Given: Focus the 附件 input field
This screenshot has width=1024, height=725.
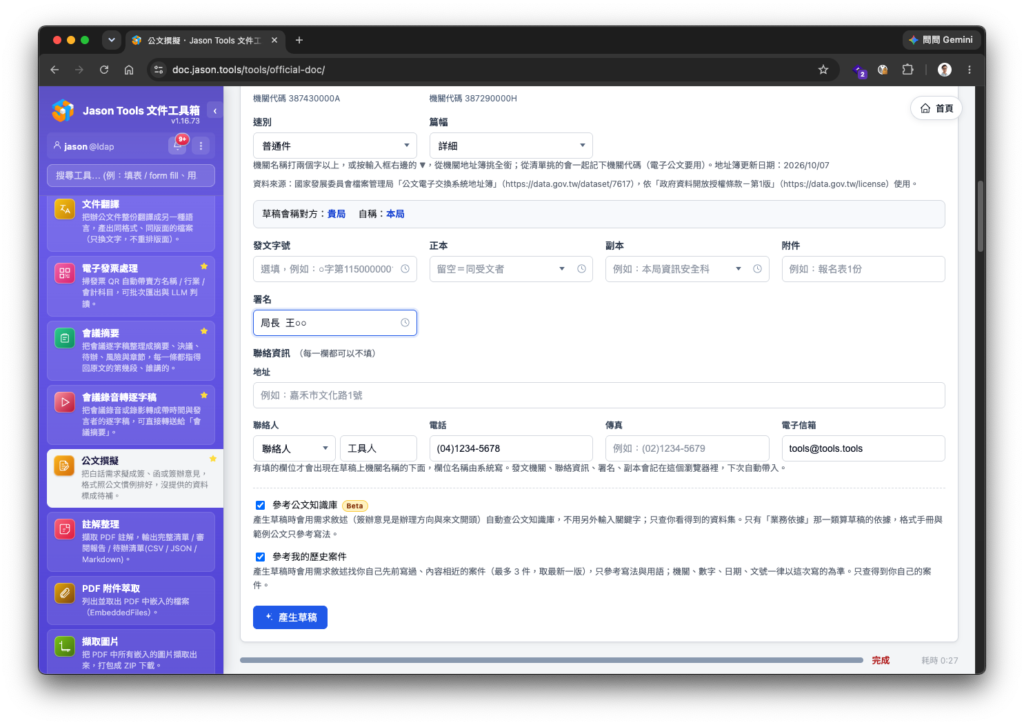Looking at the screenshot, I should [863, 269].
